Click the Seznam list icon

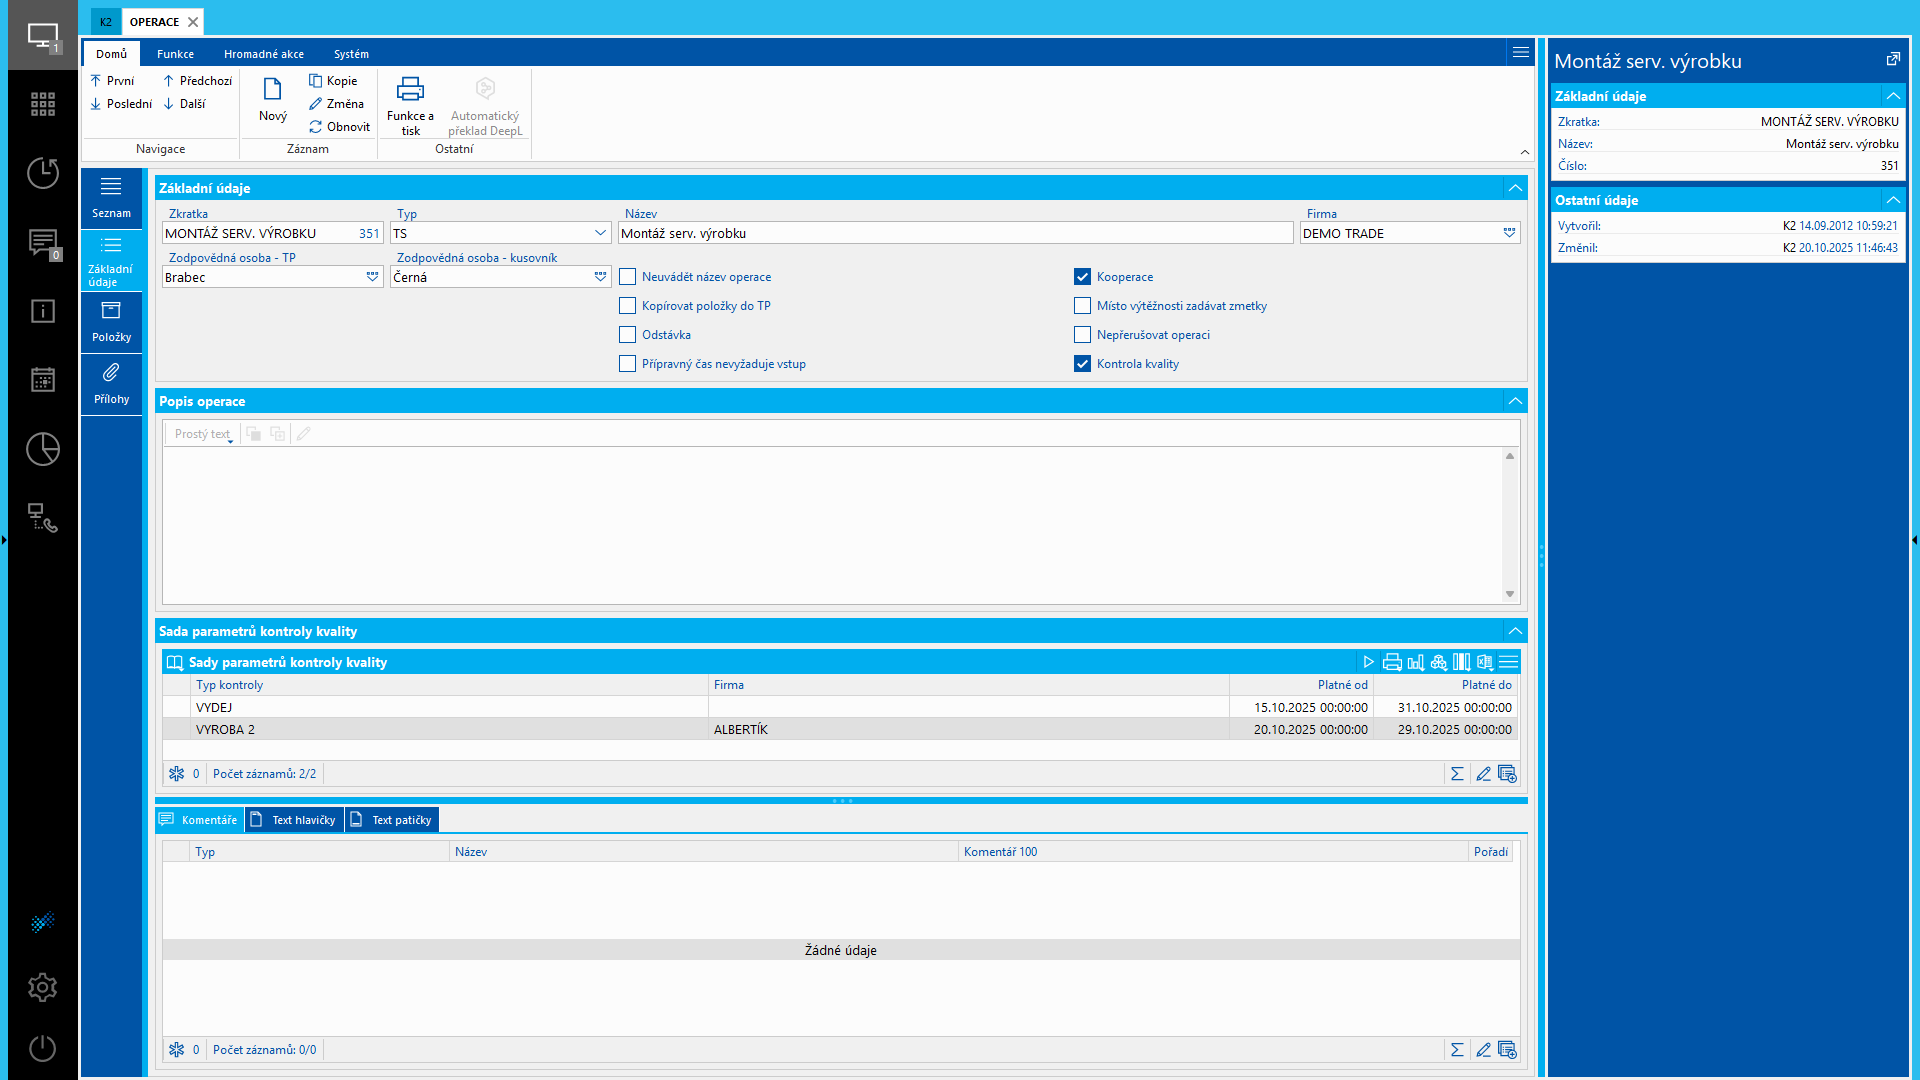tap(111, 187)
